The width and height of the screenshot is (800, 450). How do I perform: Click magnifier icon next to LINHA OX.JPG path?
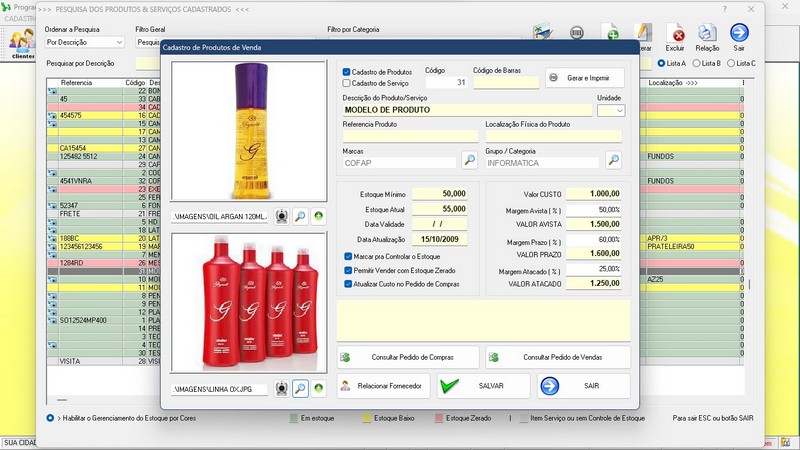(x=300, y=389)
